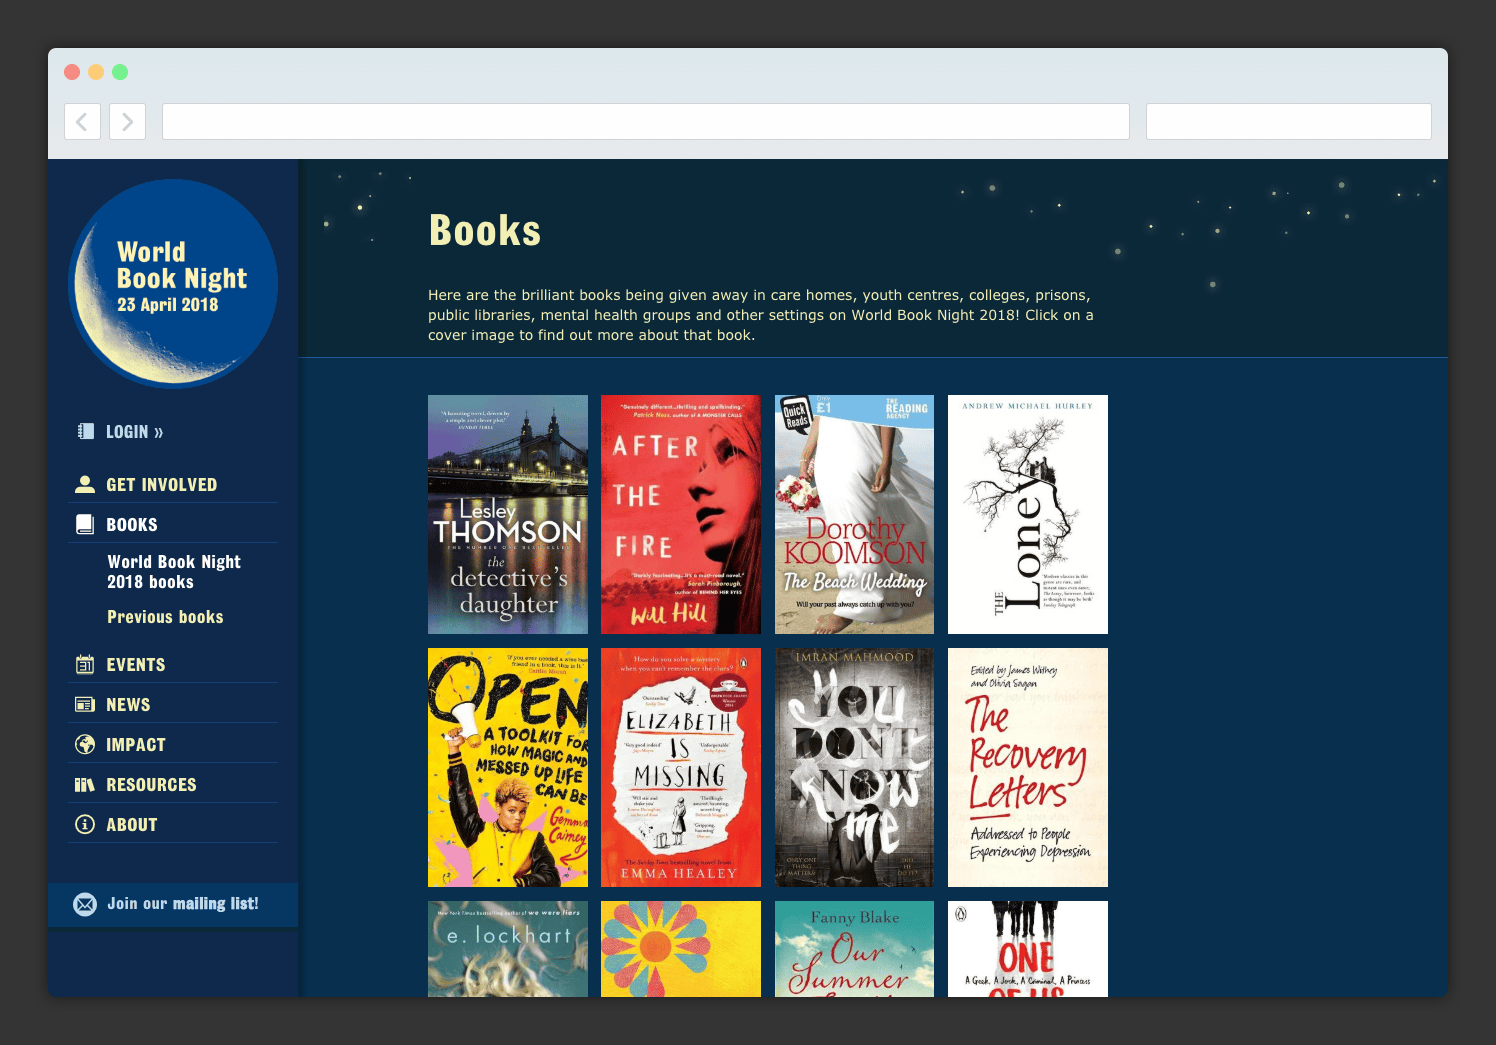
Task: Open the LOGIN menu link
Action: pyautogui.click(x=135, y=432)
